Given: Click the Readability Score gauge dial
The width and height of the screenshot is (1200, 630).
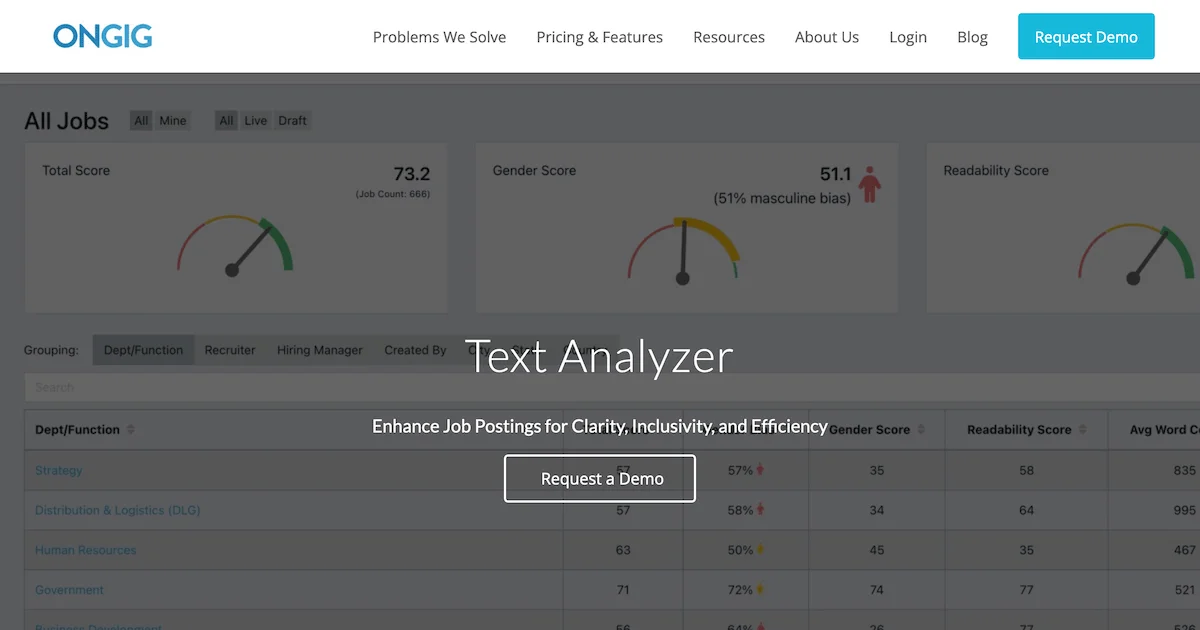Looking at the screenshot, I should (1137, 252).
